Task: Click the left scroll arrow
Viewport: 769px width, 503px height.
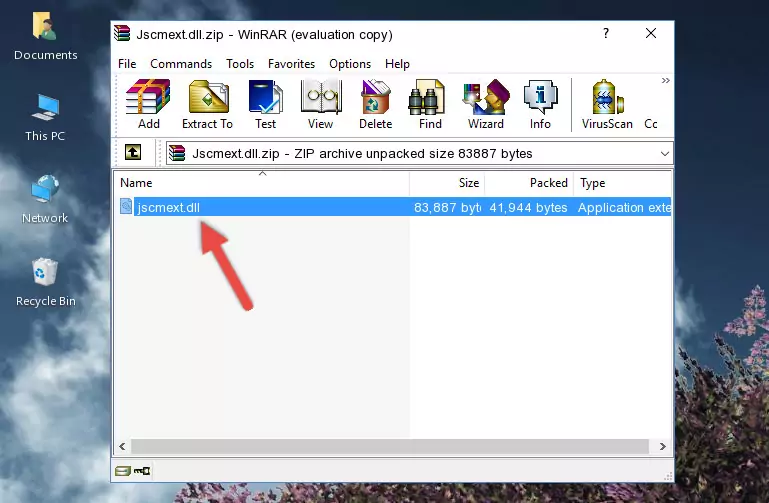Action: click(122, 446)
